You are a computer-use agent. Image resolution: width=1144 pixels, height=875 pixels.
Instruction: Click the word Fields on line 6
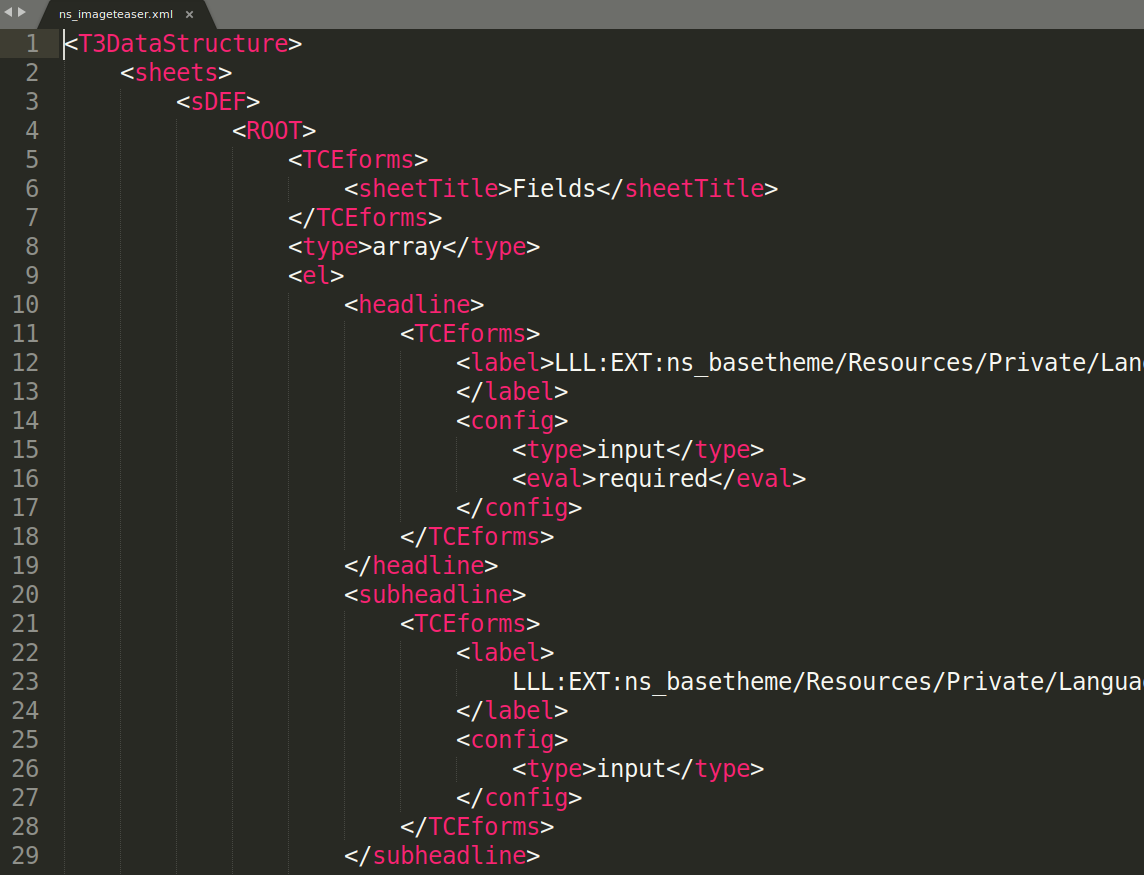coord(554,189)
